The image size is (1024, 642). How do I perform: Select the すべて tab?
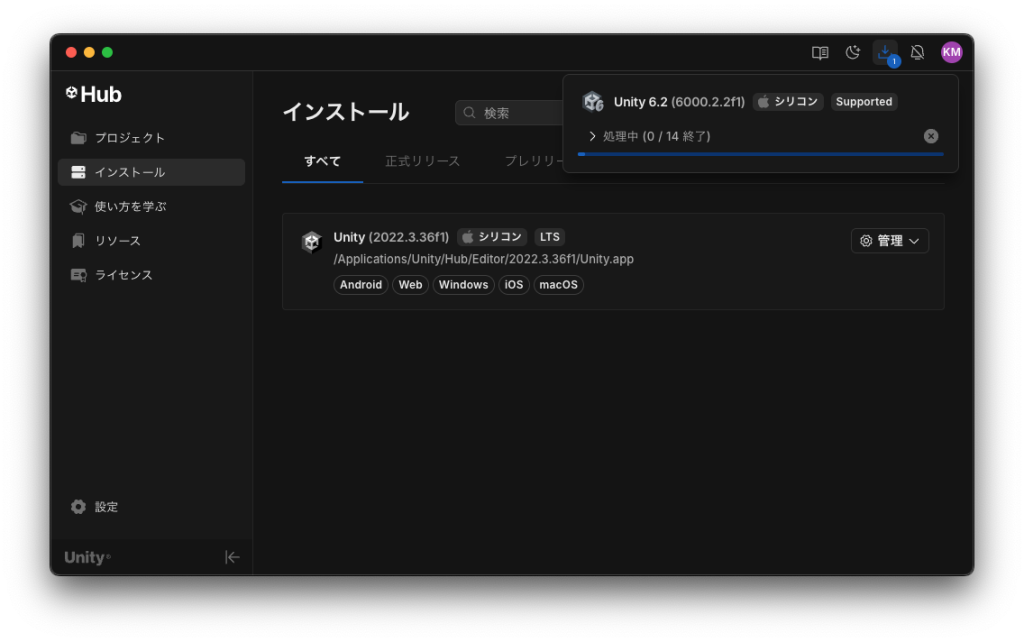coord(322,161)
